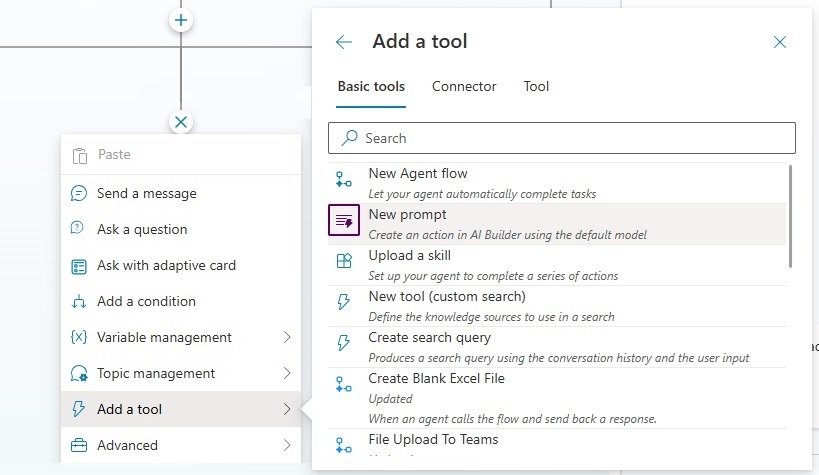This screenshot has width=819, height=475.
Task: Click the Paste menu entry
Action: (x=181, y=155)
